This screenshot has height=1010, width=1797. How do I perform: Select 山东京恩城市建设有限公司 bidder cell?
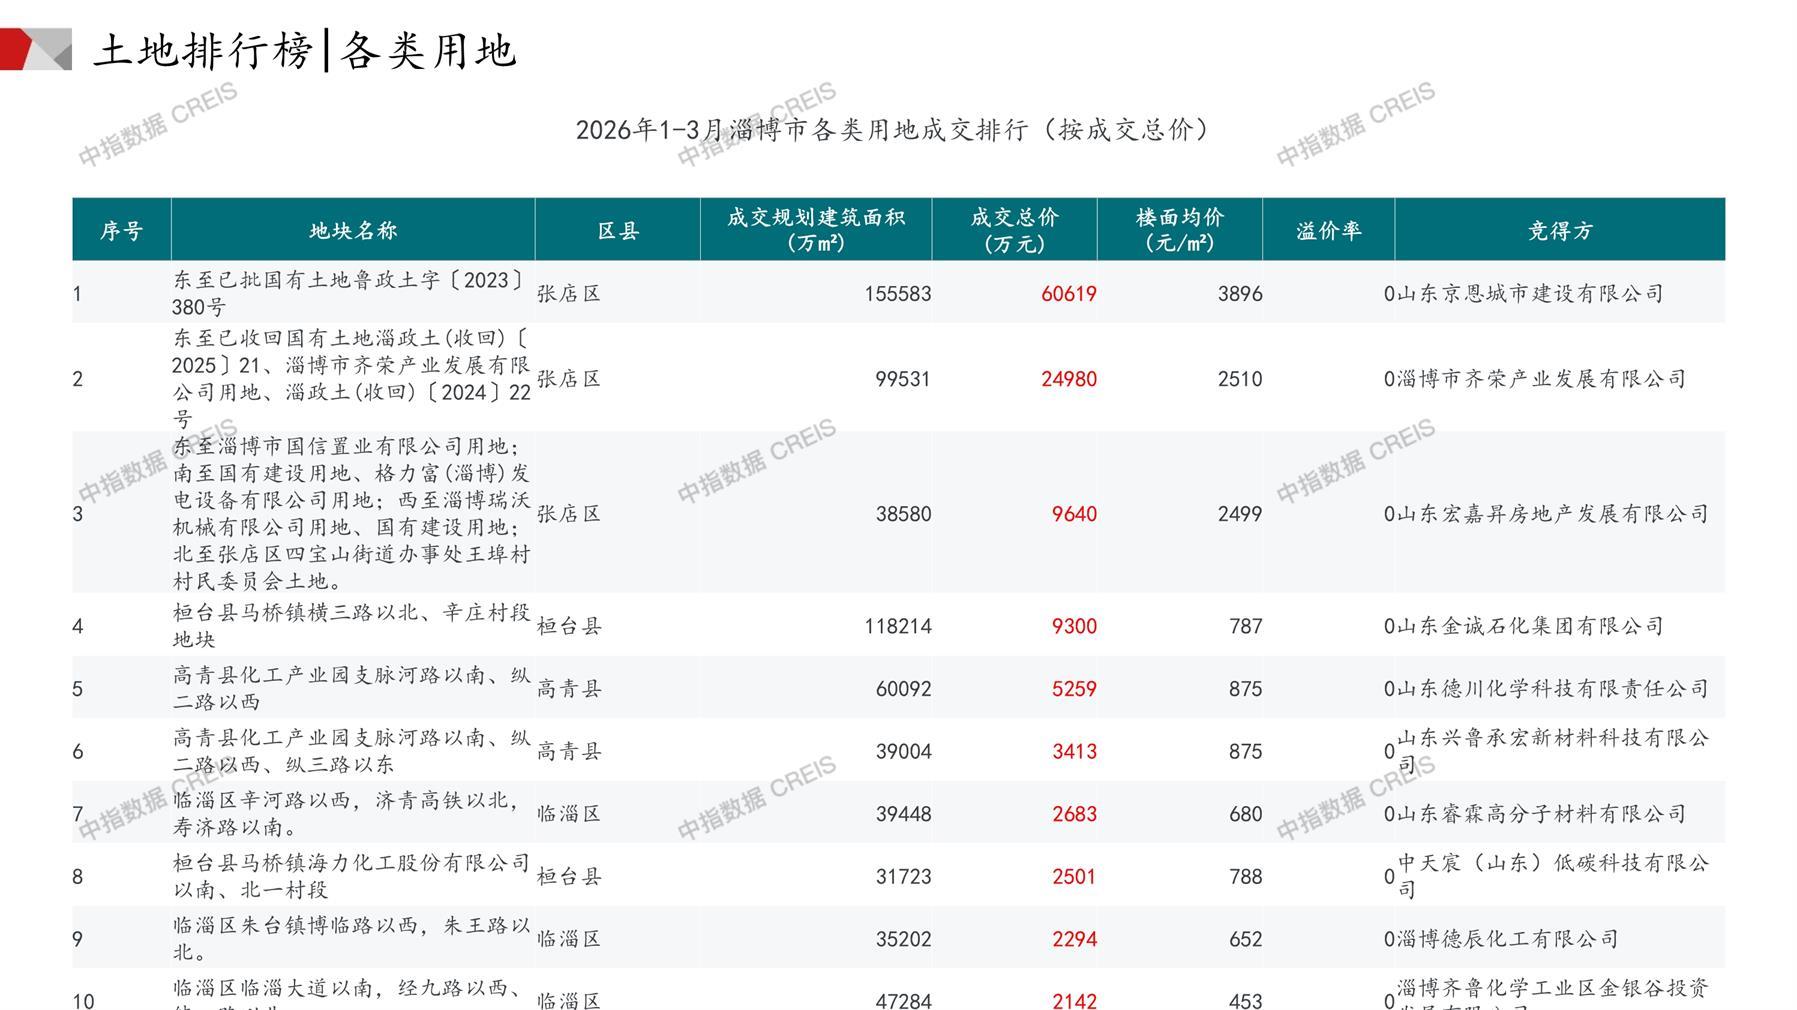pyautogui.click(x=1530, y=294)
